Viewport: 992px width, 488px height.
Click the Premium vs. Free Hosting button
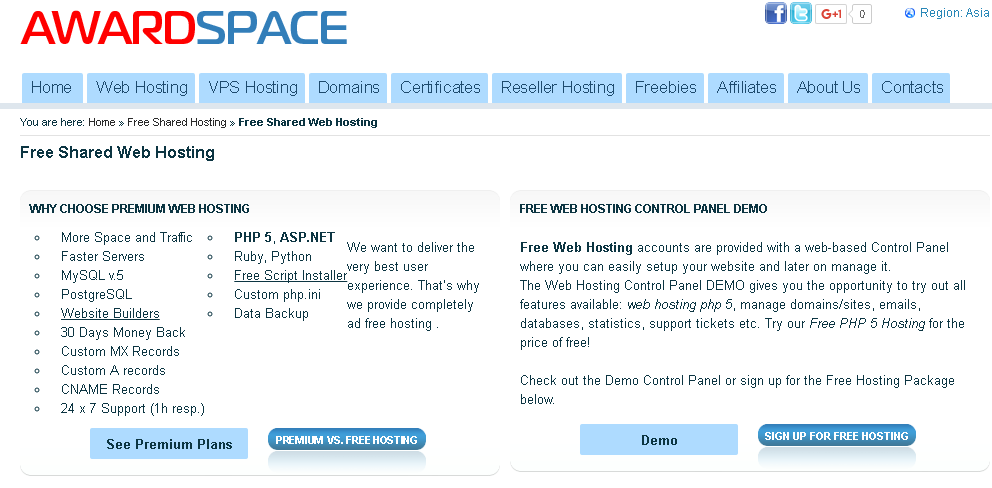coord(347,440)
